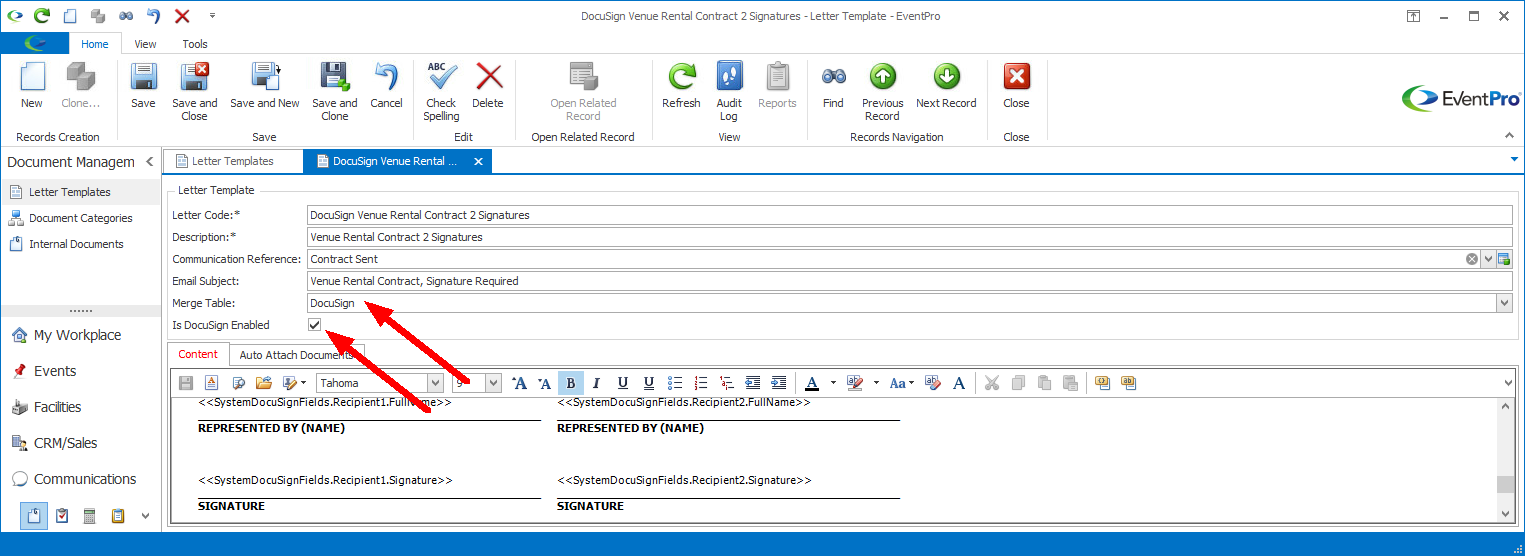Go to My Workplace module
The image size is (1525, 556).
click(x=77, y=335)
